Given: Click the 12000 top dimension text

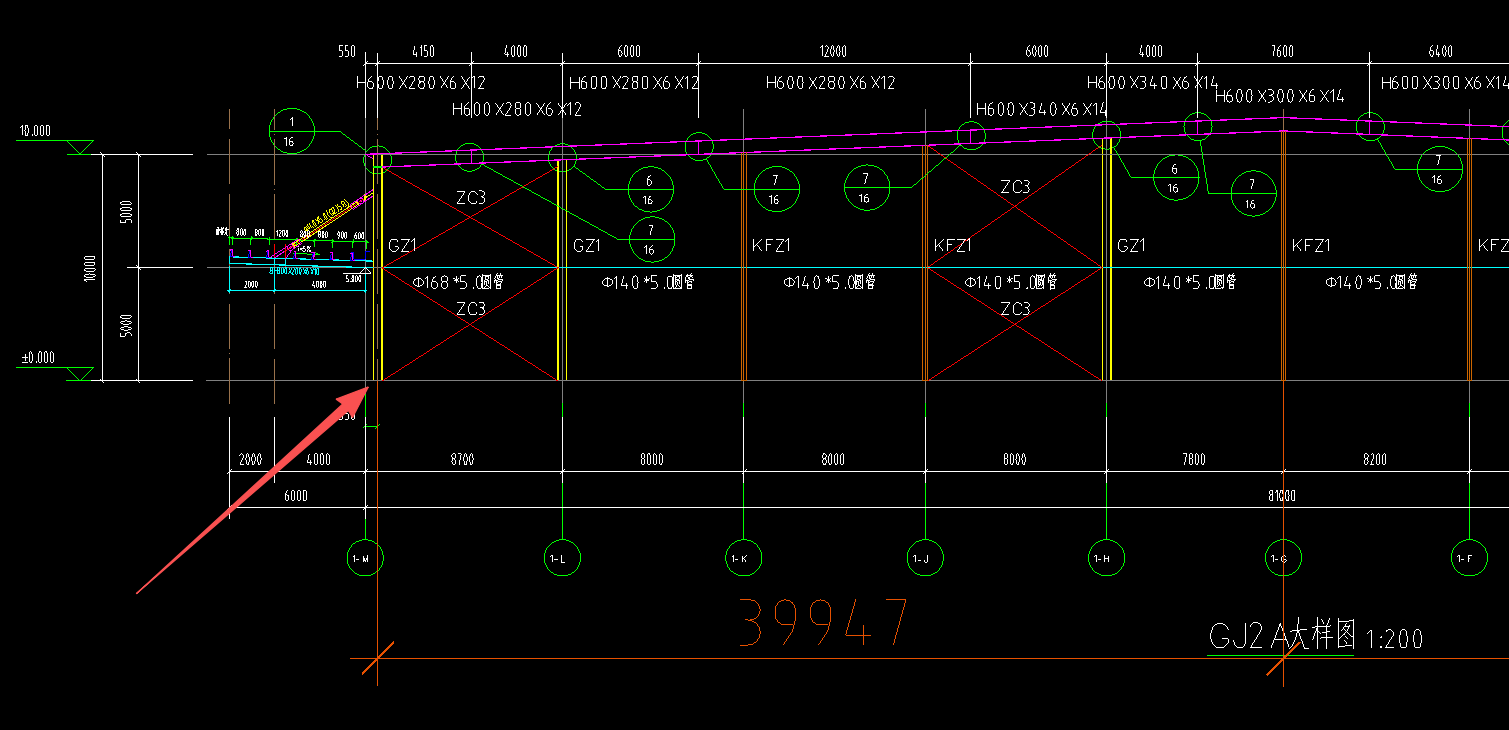Looking at the screenshot, I should pos(832,52).
